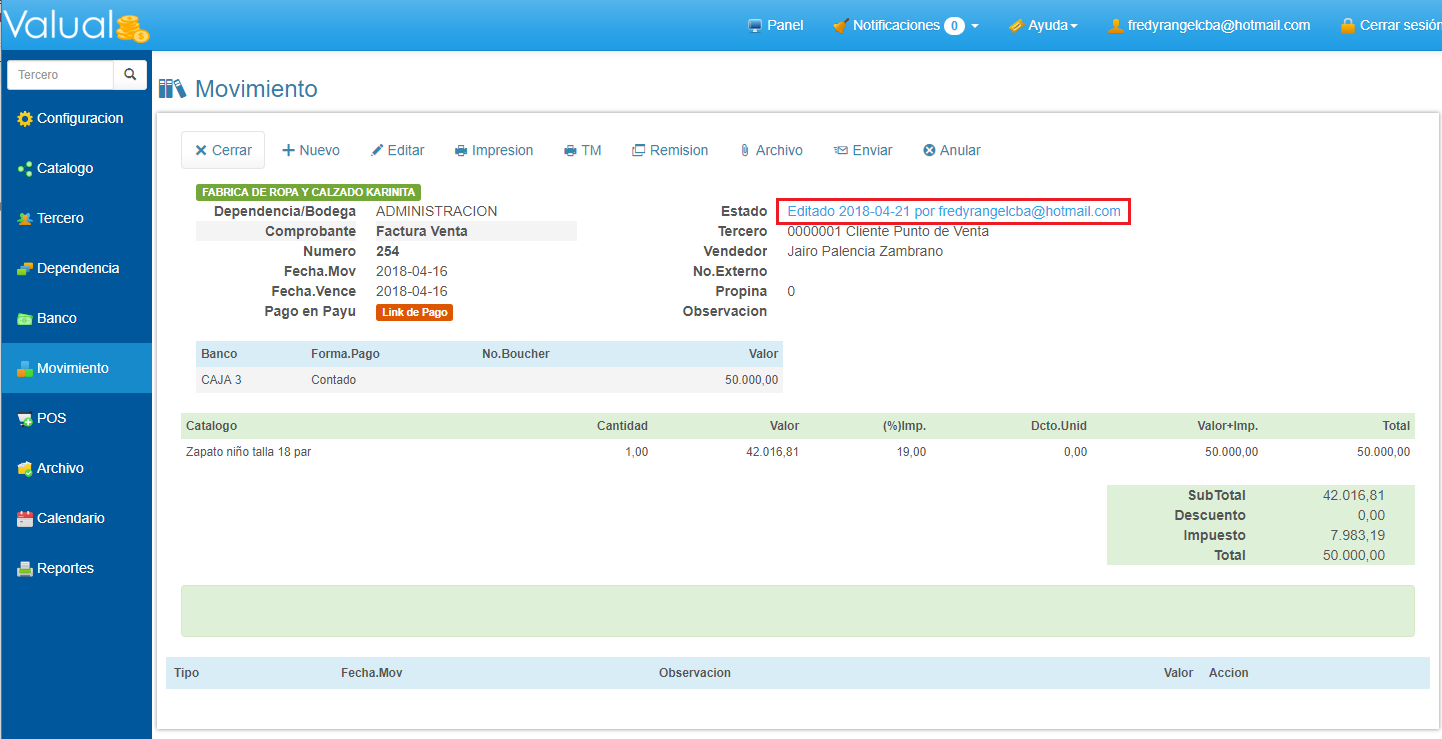The width and height of the screenshot is (1442, 739).
Task: Expand the Notificaciones dropdown
Action: pyautogui.click(x=905, y=25)
